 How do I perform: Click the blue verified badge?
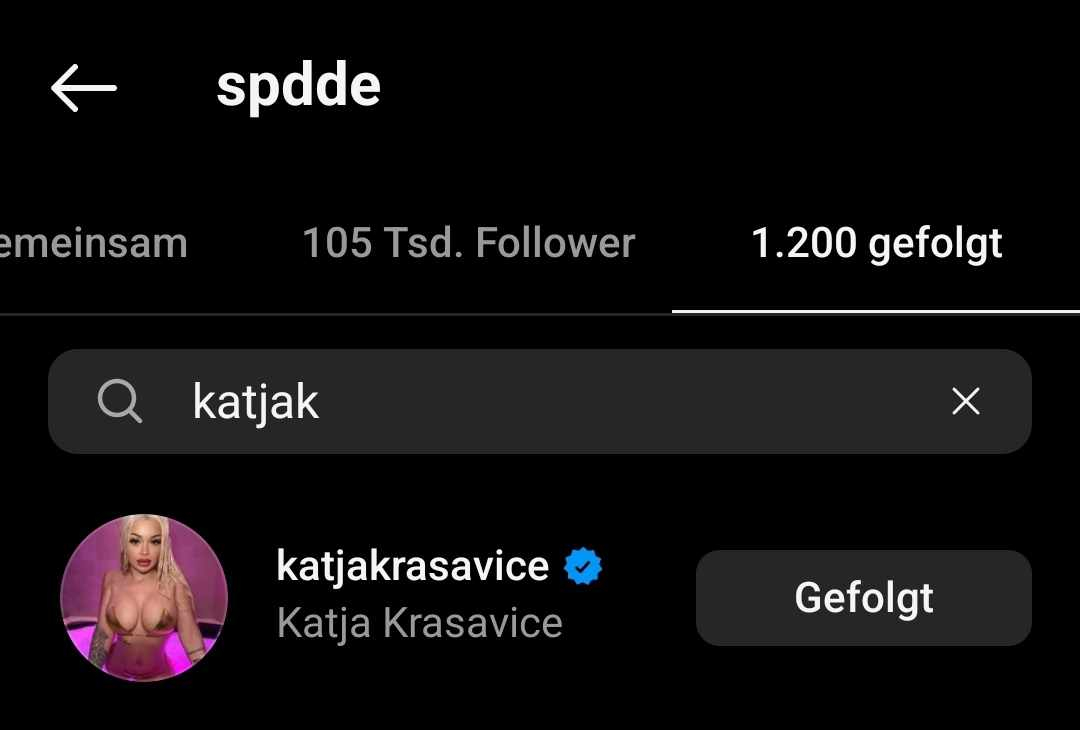tap(583, 566)
